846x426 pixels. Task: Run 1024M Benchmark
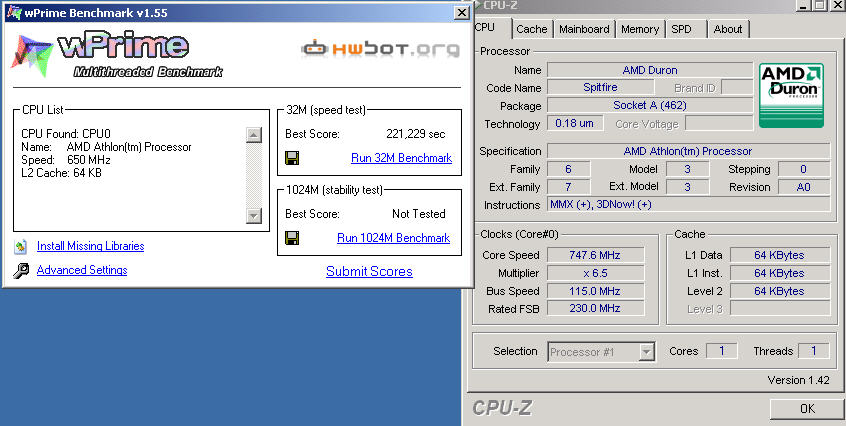[x=393, y=238]
